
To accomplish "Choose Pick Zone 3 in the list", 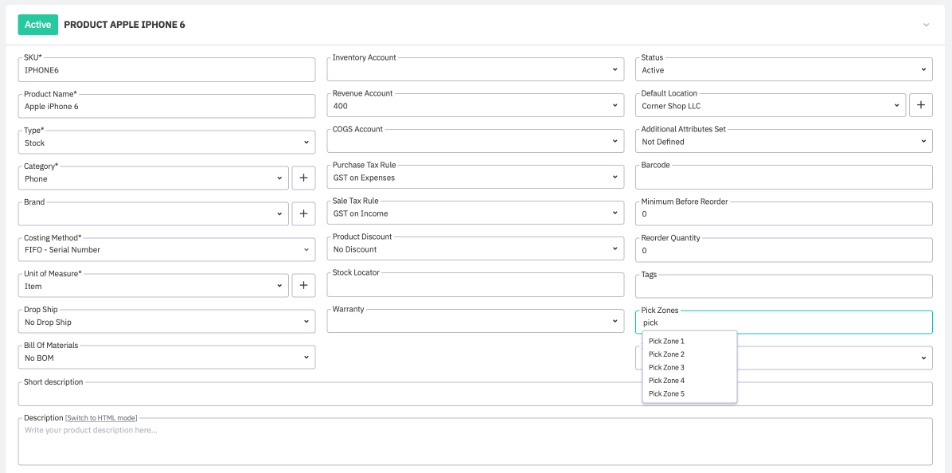I will (x=667, y=367).
